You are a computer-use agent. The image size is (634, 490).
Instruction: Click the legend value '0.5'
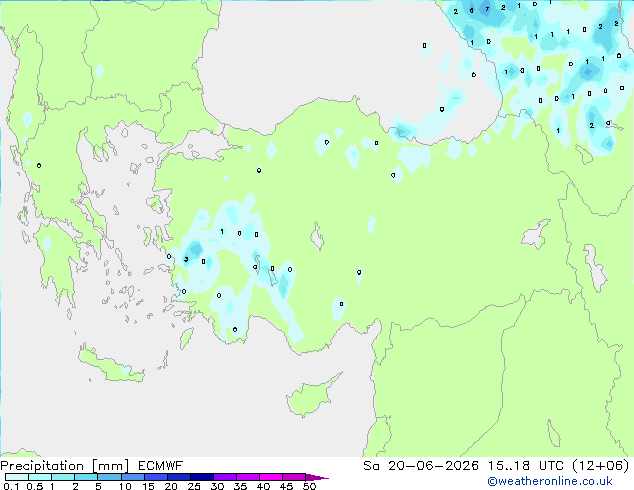35,486
